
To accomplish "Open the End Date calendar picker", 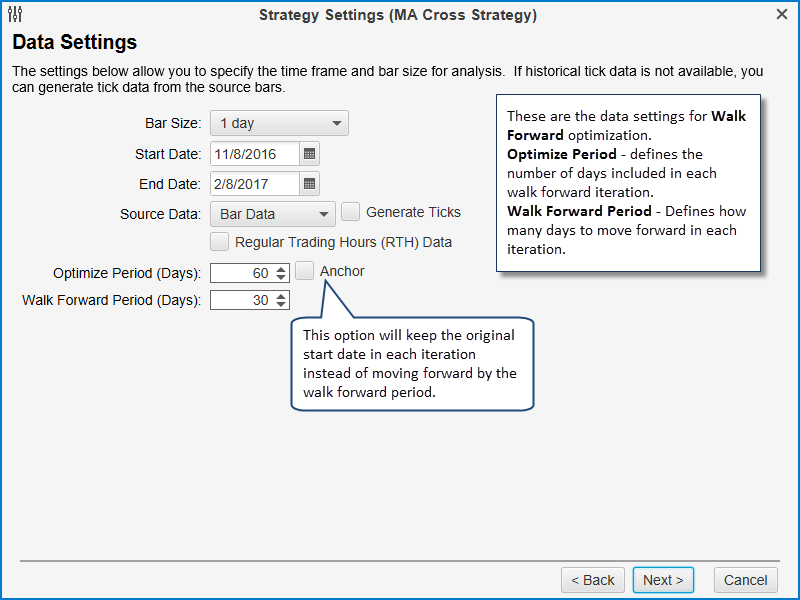I will pos(310,184).
